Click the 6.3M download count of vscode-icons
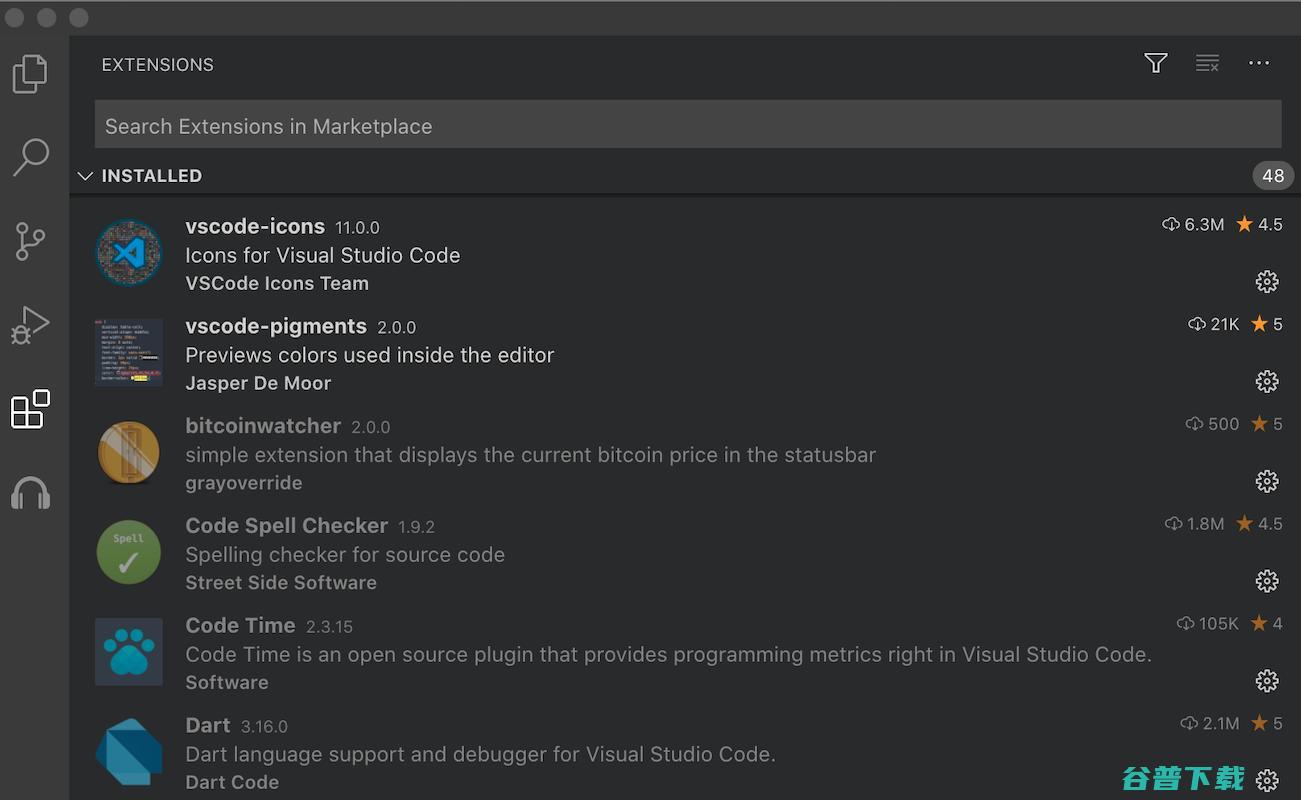 (1193, 224)
